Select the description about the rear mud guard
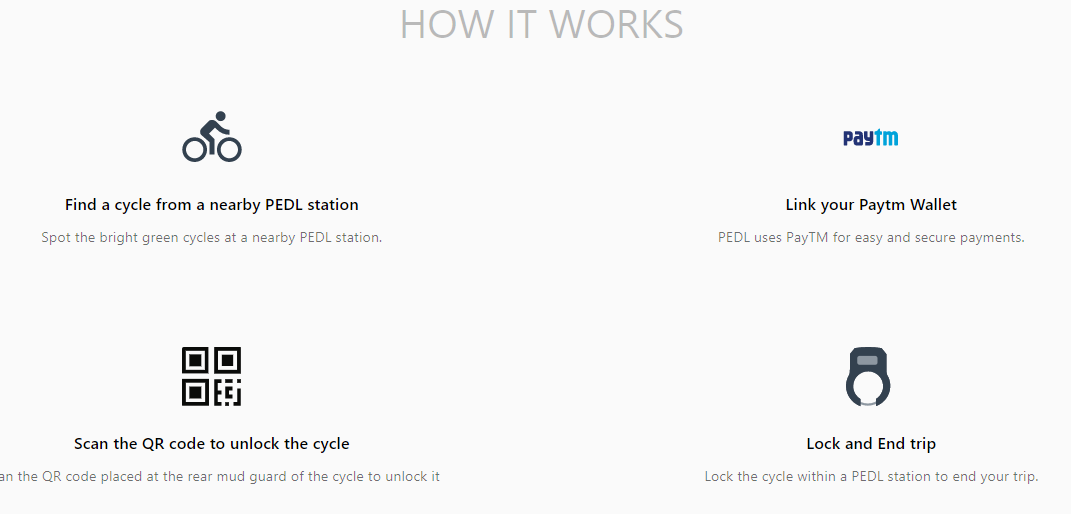Screen dimensions: 1071x514 (x=220, y=476)
